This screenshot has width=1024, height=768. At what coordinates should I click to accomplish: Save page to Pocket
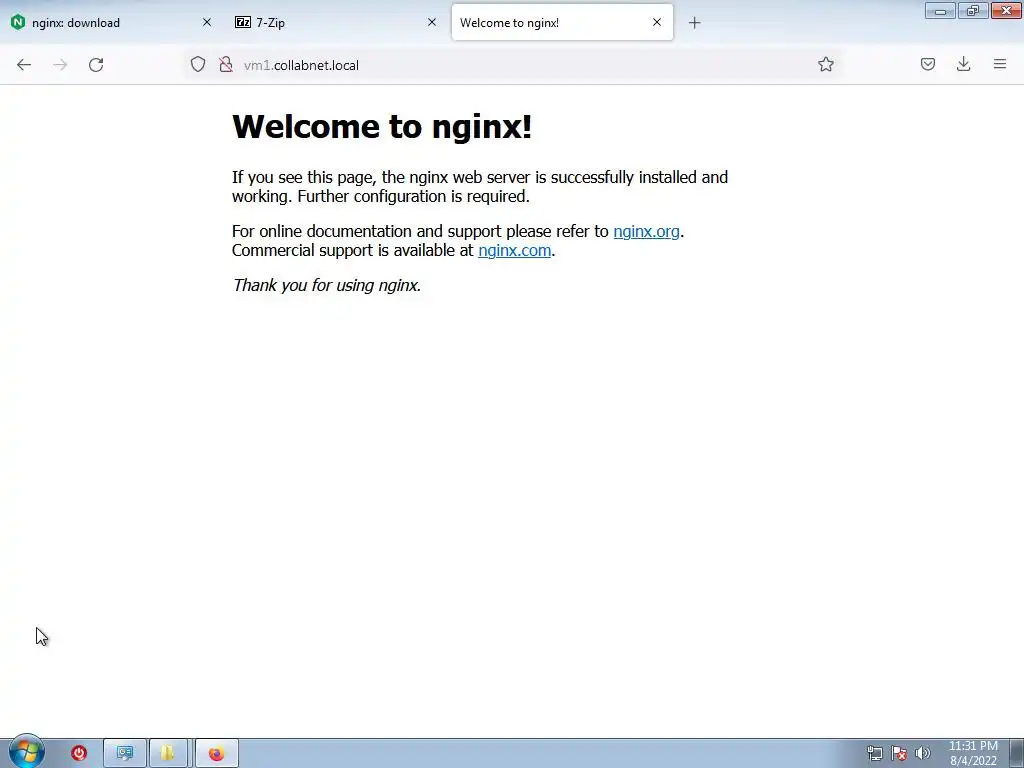[x=927, y=64]
